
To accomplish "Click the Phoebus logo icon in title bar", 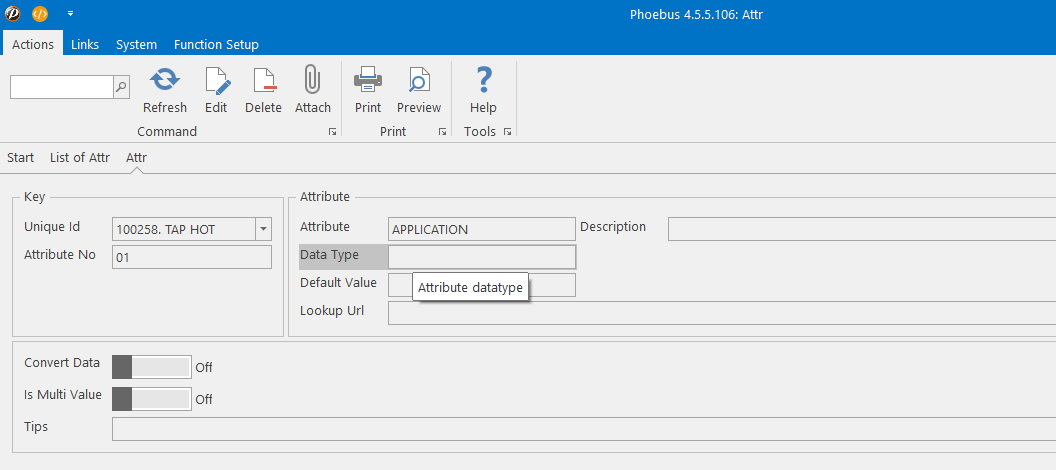I will 12,13.
